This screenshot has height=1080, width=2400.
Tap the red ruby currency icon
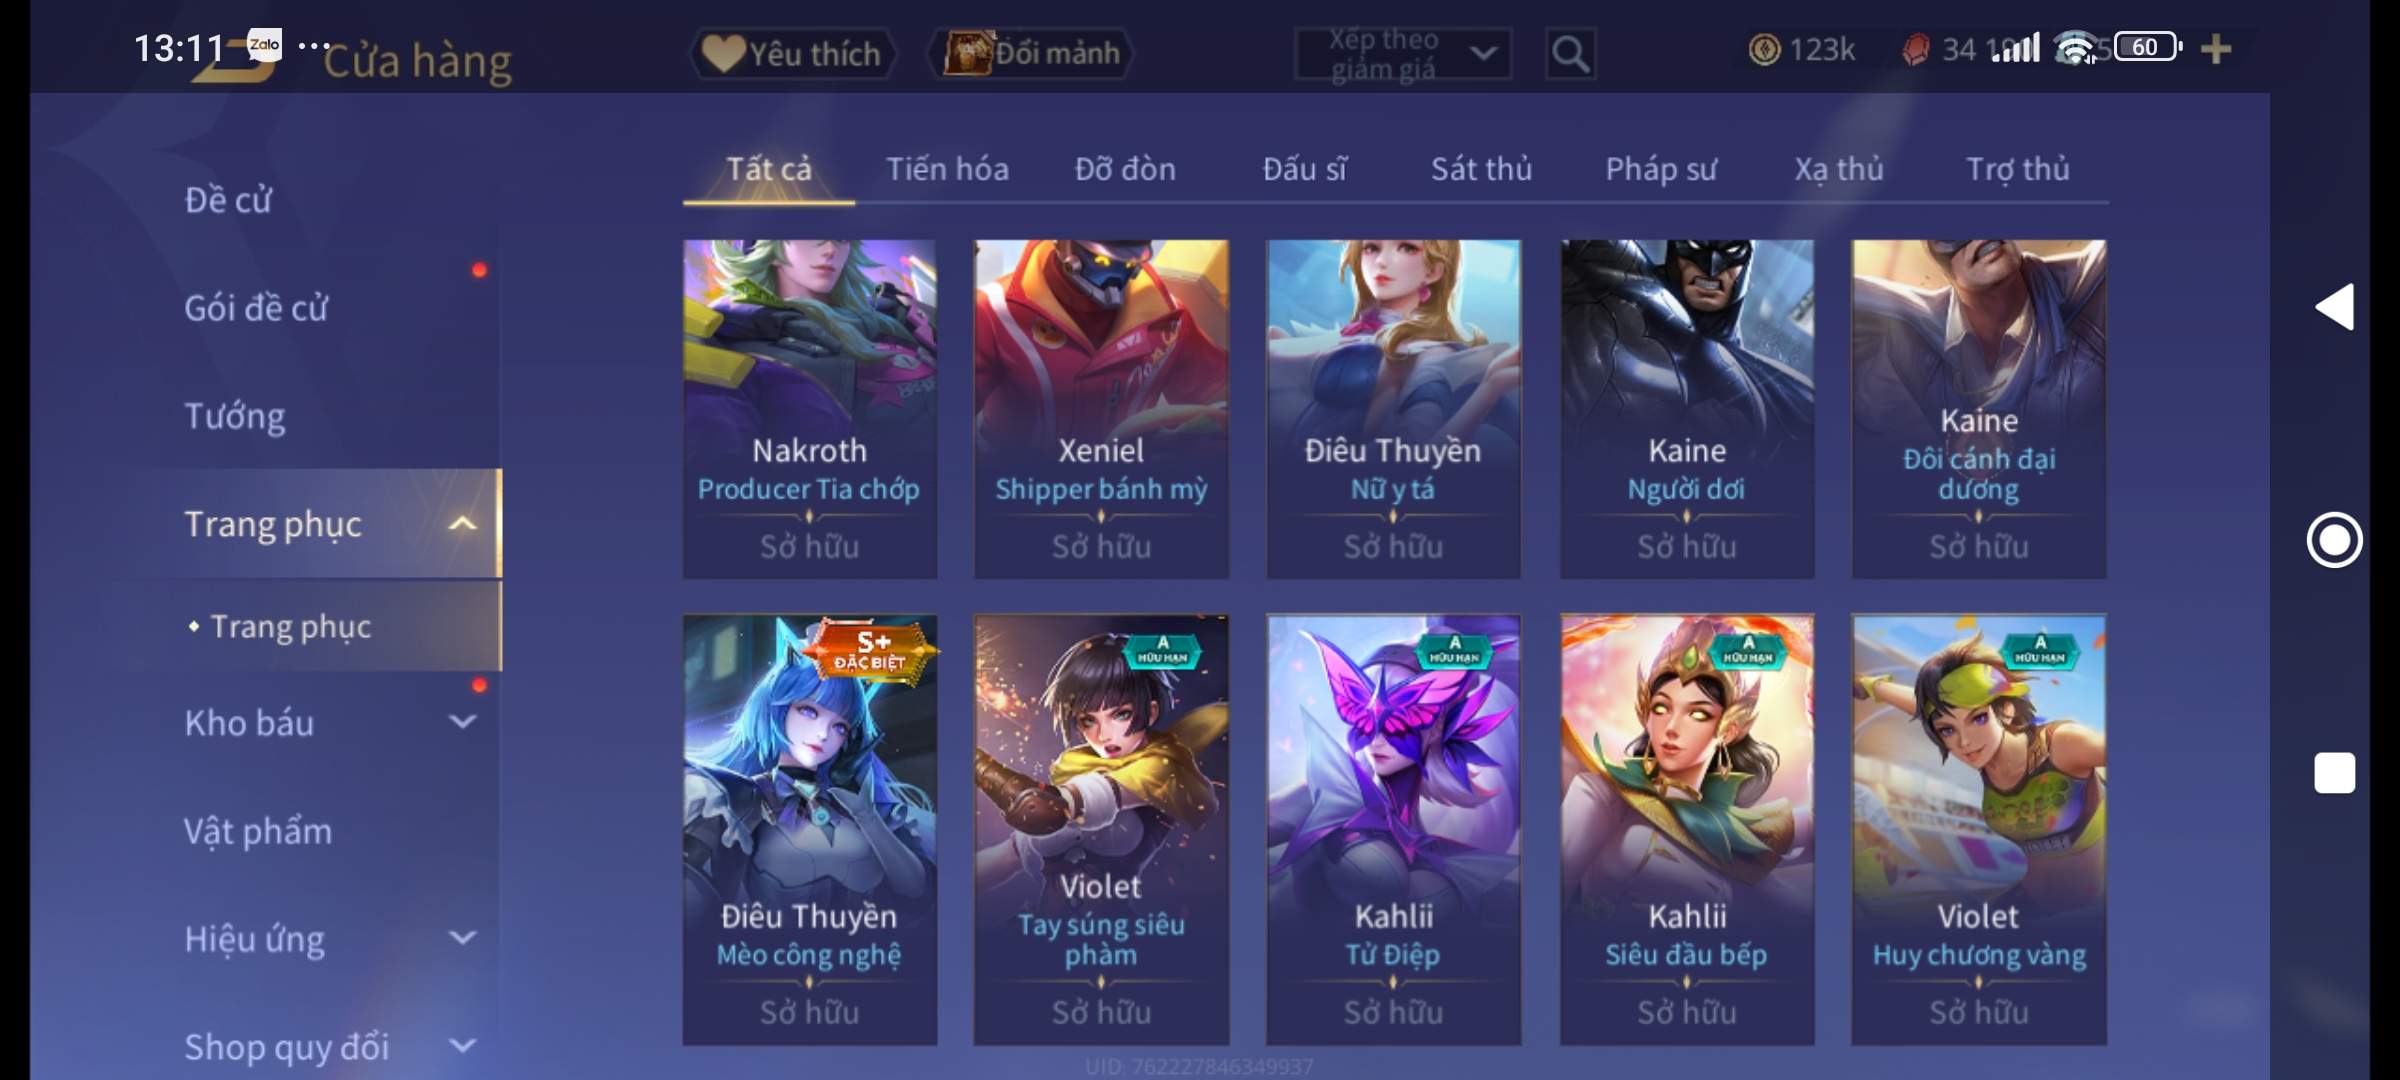click(1915, 49)
